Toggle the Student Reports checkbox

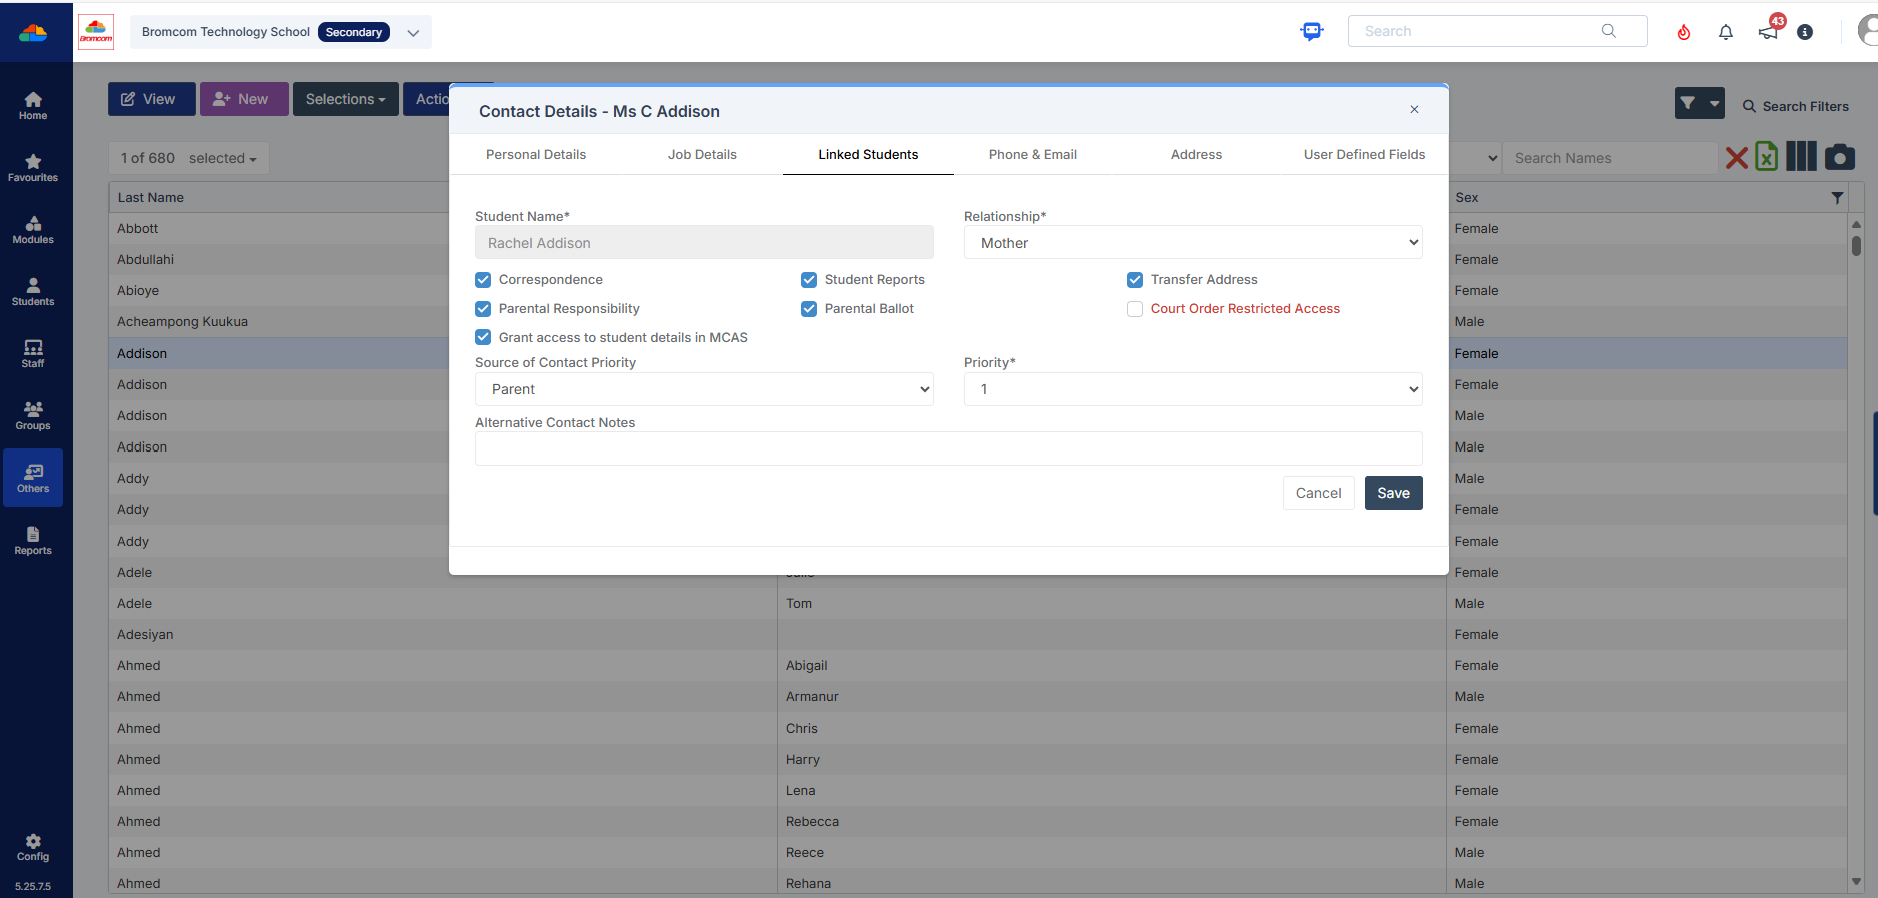coord(809,280)
